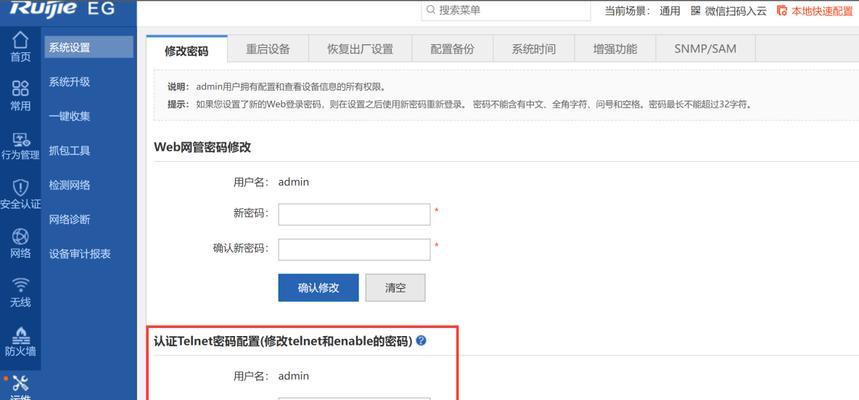Open the 运维 wrench tools icon
The height and width of the screenshot is (400, 859).
tap(20, 382)
